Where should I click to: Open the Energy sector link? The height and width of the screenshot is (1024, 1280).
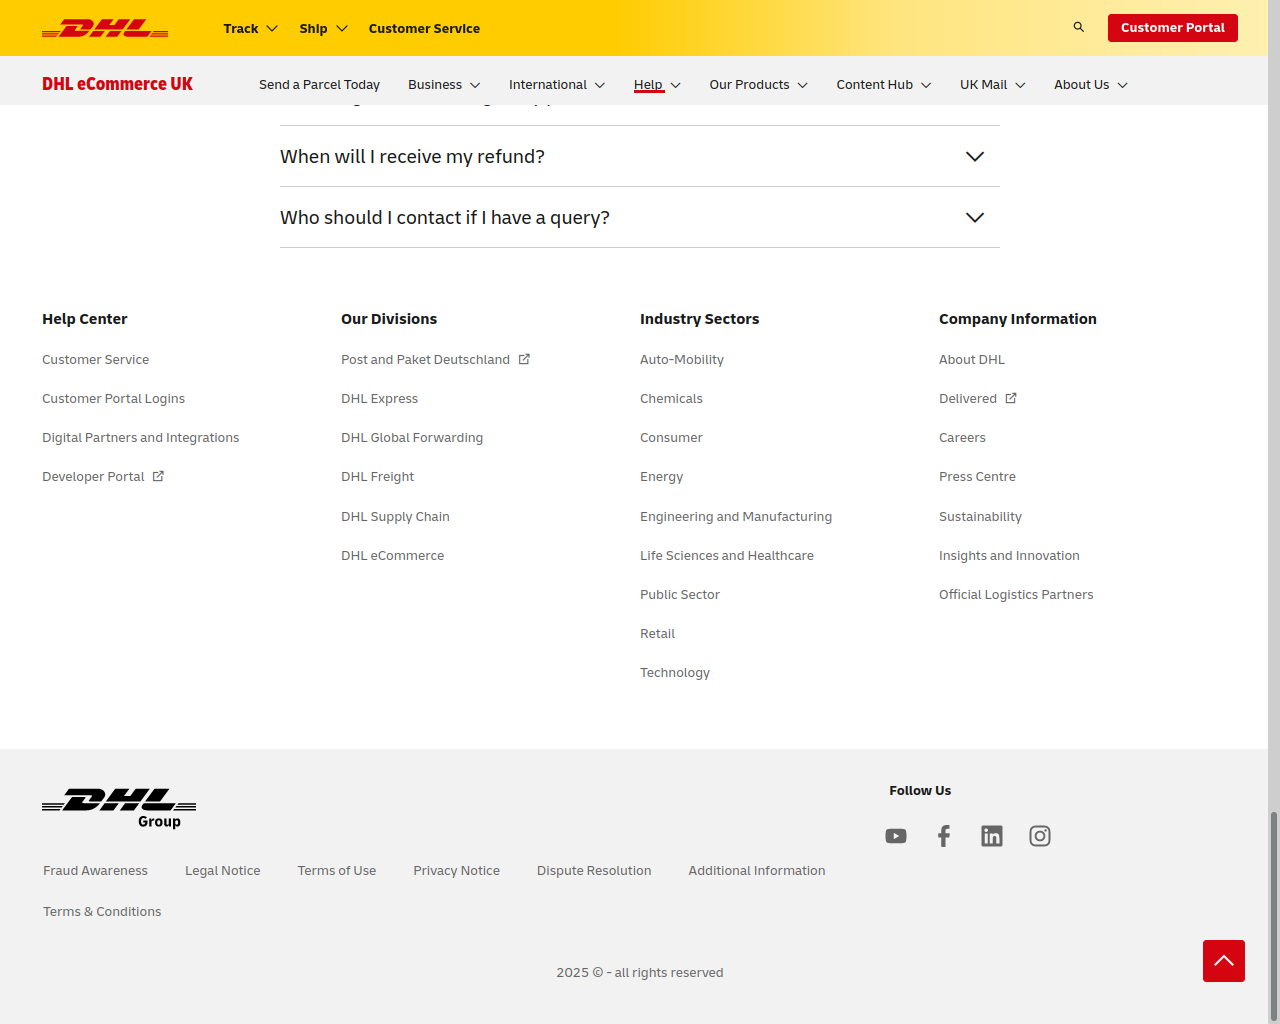click(x=662, y=476)
